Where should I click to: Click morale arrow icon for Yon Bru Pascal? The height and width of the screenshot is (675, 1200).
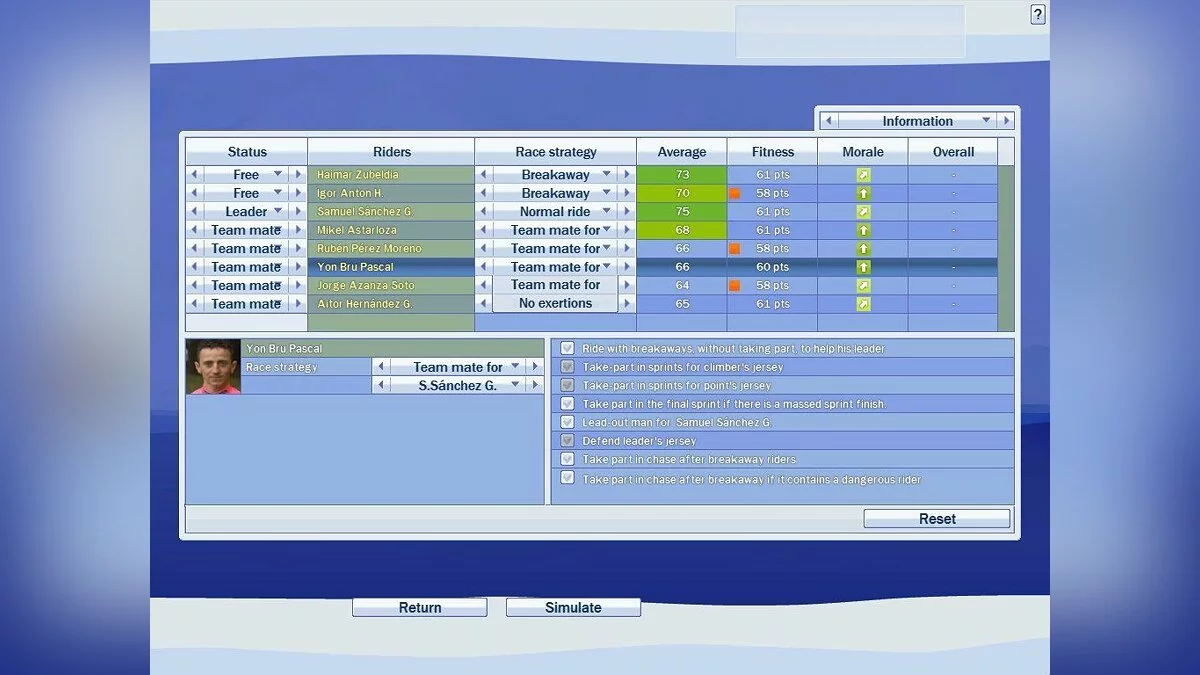click(863, 267)
